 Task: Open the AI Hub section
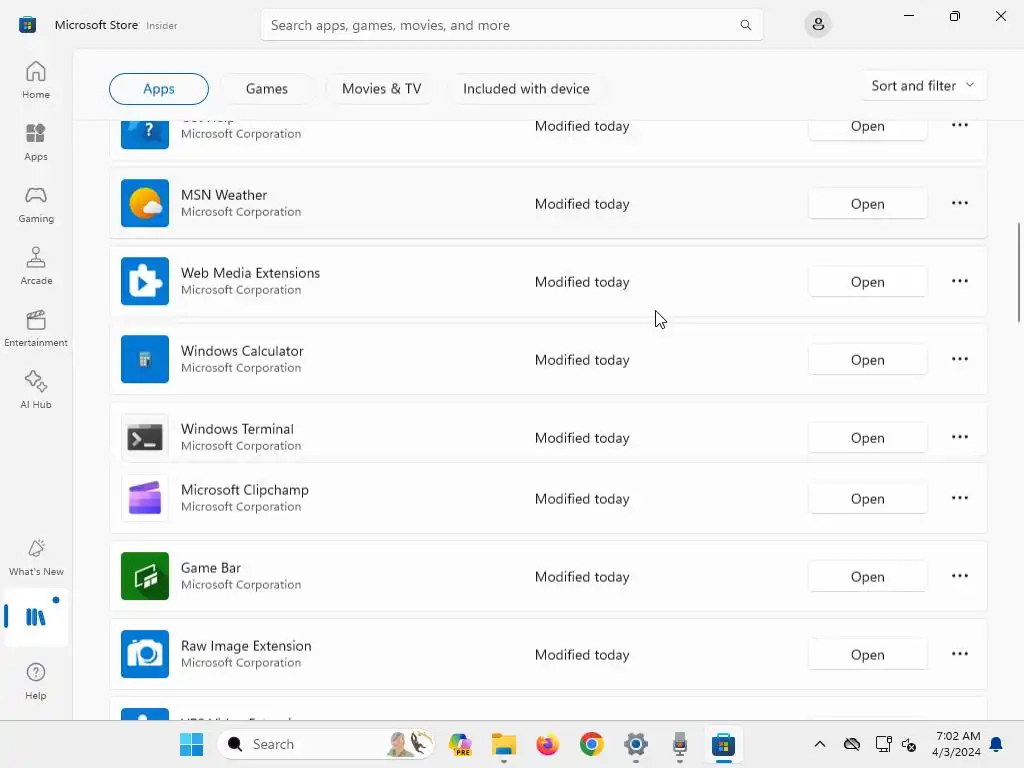[36, 391]
